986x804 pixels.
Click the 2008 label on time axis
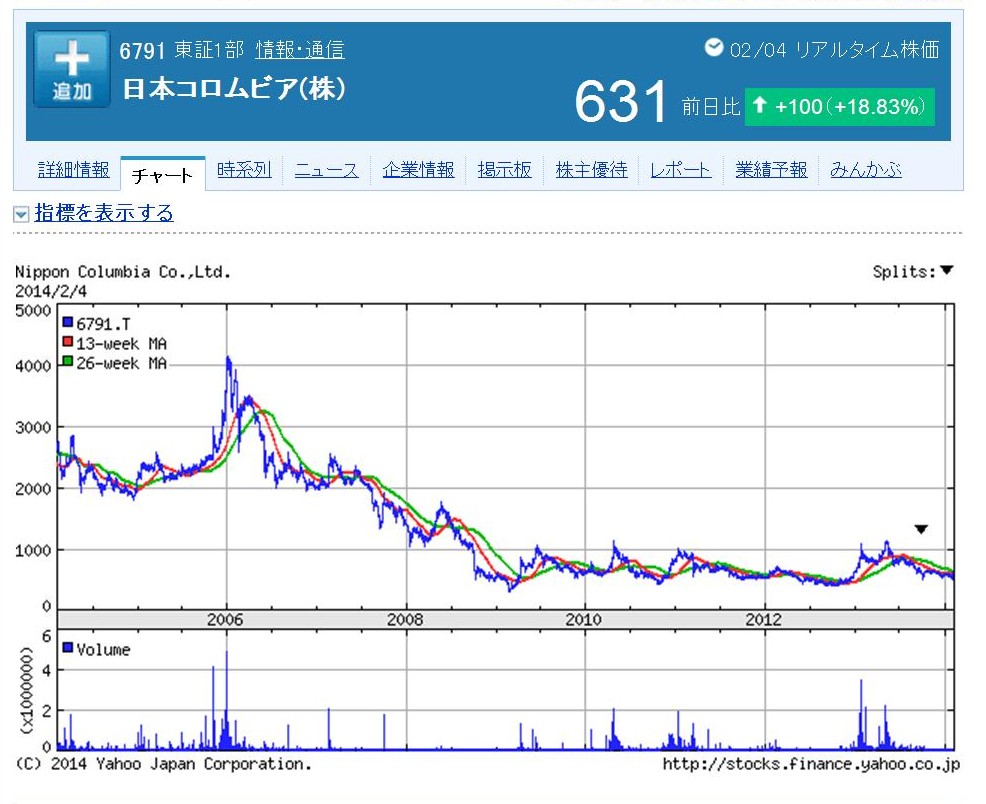coord(405,620)
